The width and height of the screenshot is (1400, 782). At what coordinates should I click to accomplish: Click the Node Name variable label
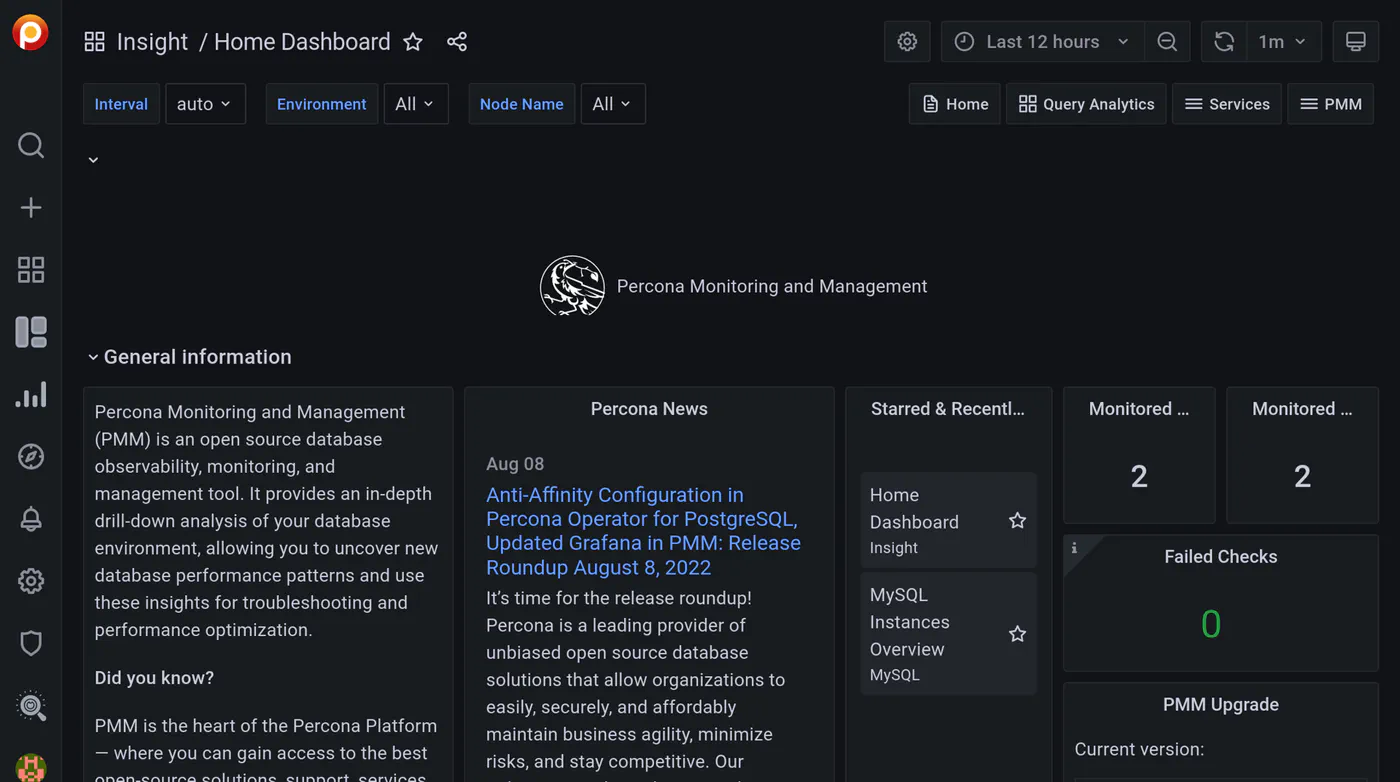click(522, 104)
